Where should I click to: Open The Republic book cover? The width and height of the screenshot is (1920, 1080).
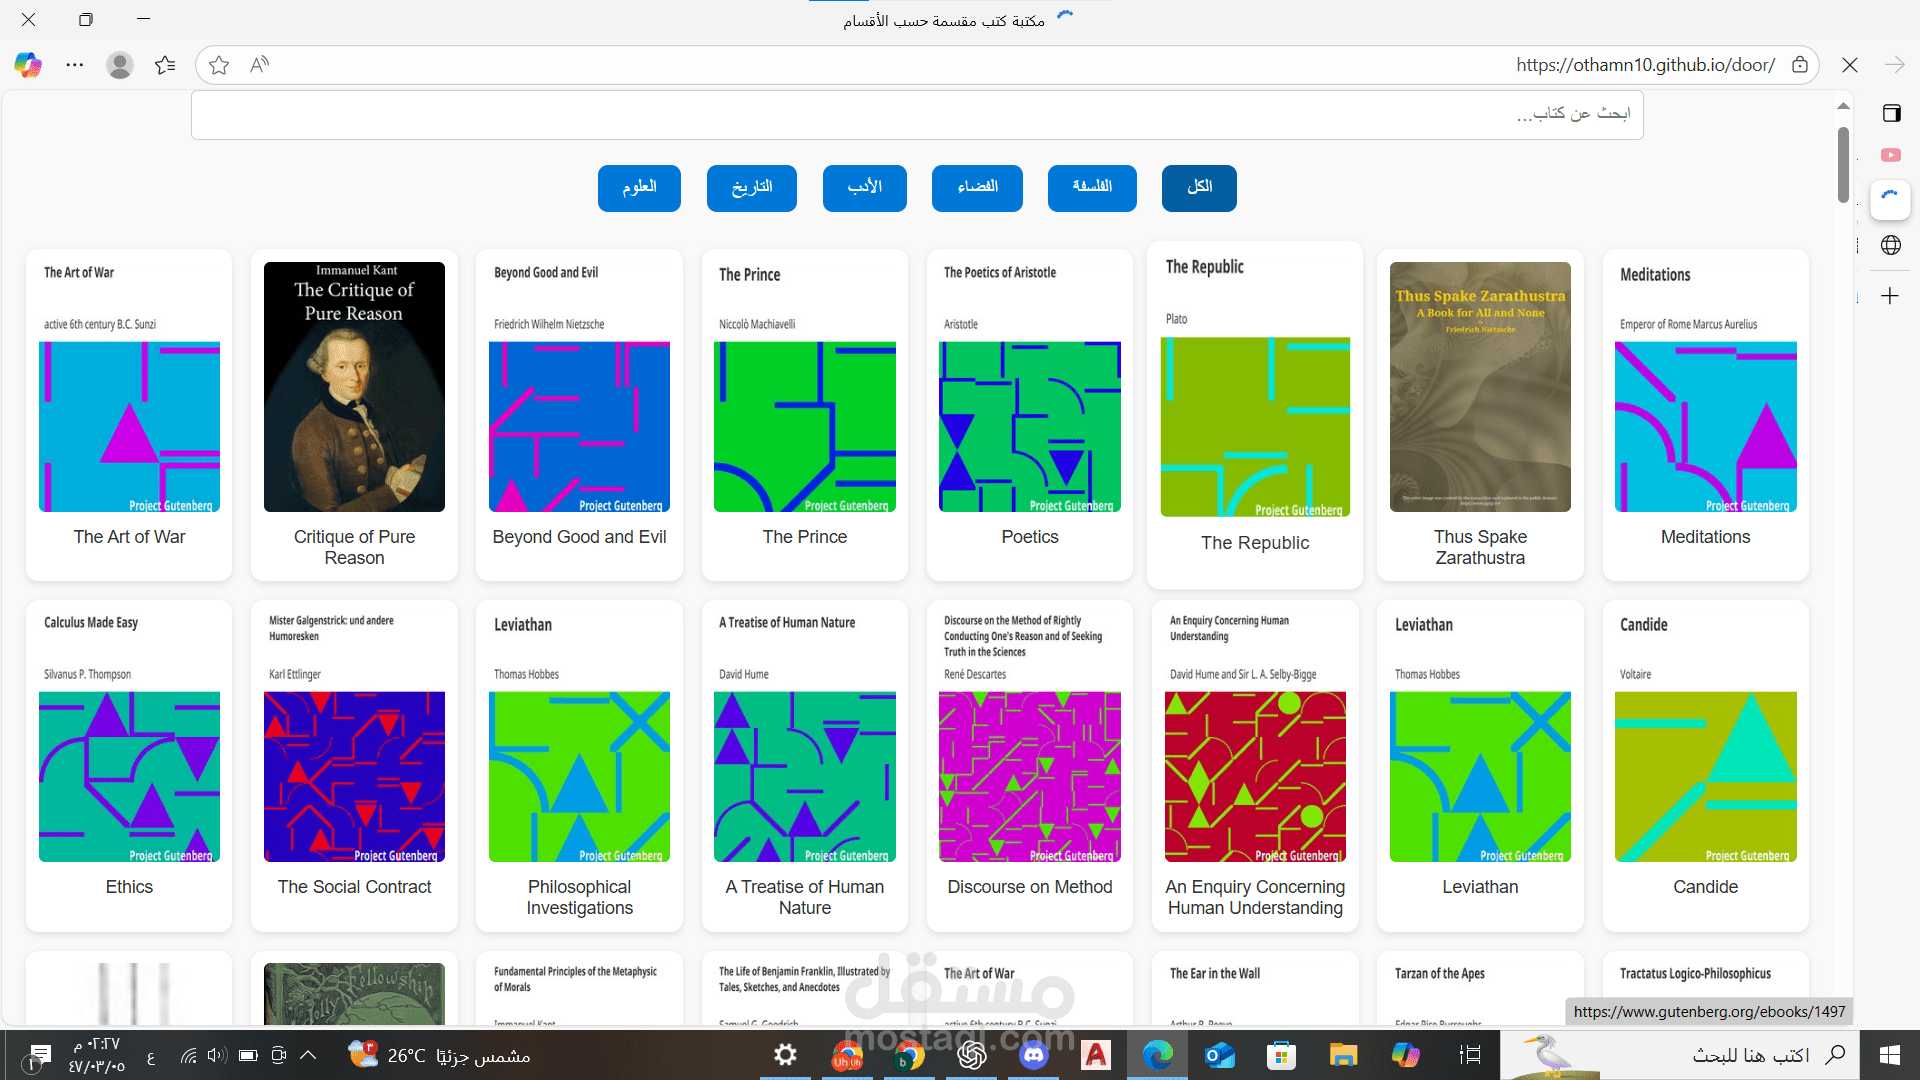coord(1255,386)
